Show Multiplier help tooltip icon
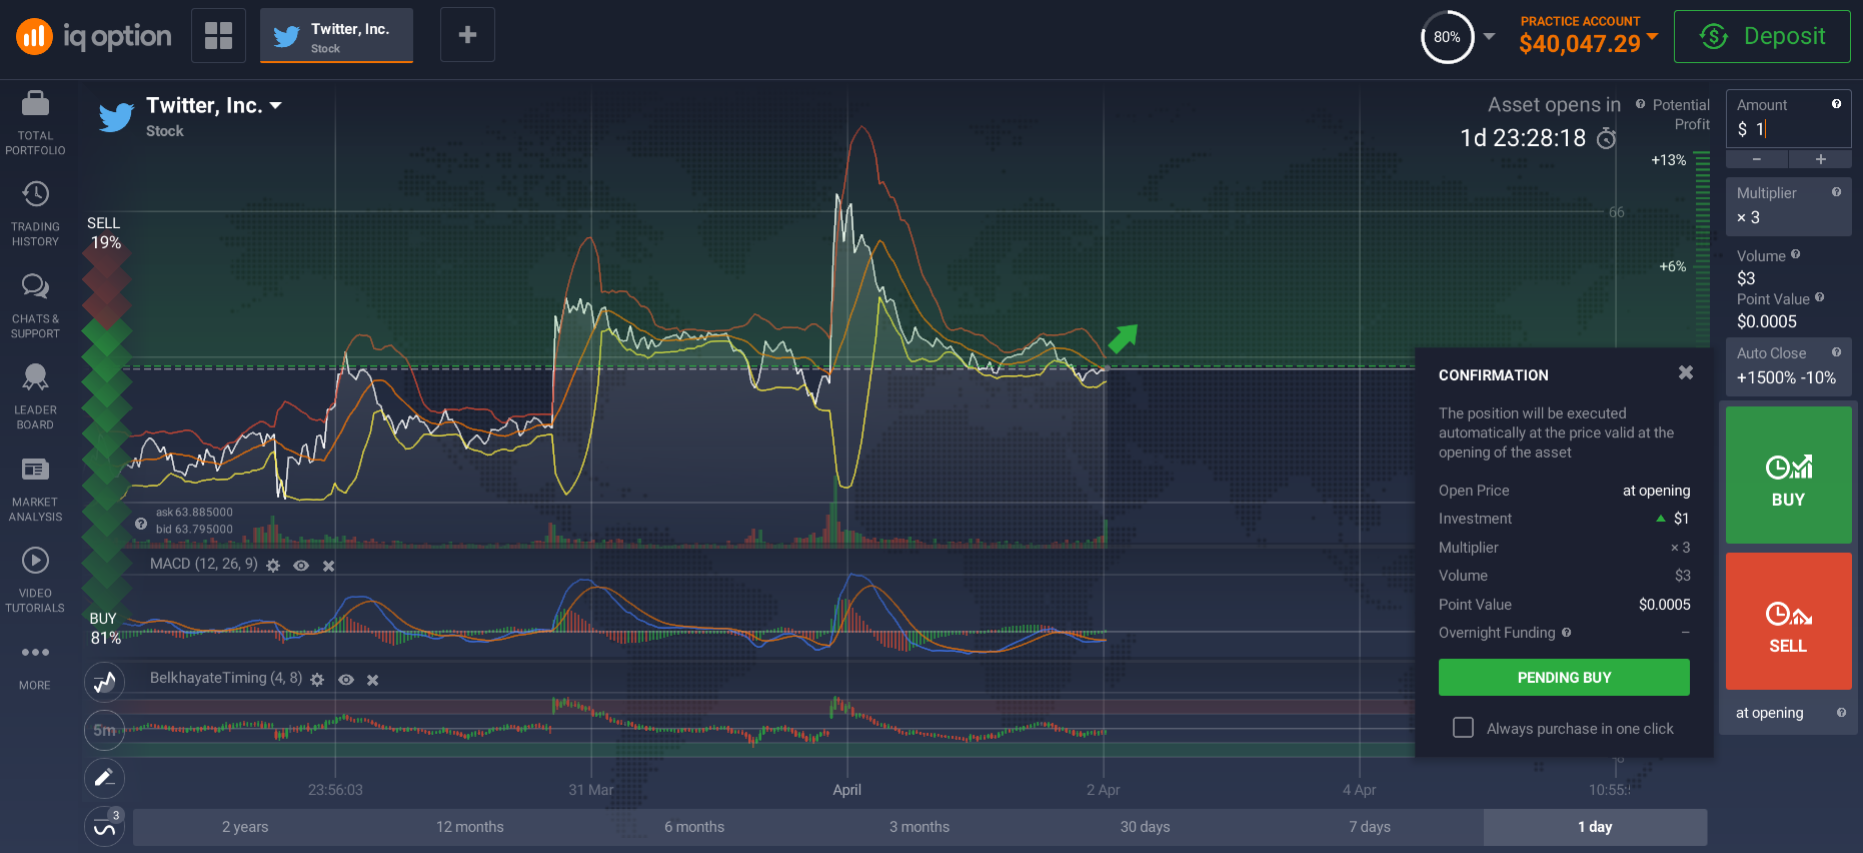1863x853 pixels. (1836, 192)
